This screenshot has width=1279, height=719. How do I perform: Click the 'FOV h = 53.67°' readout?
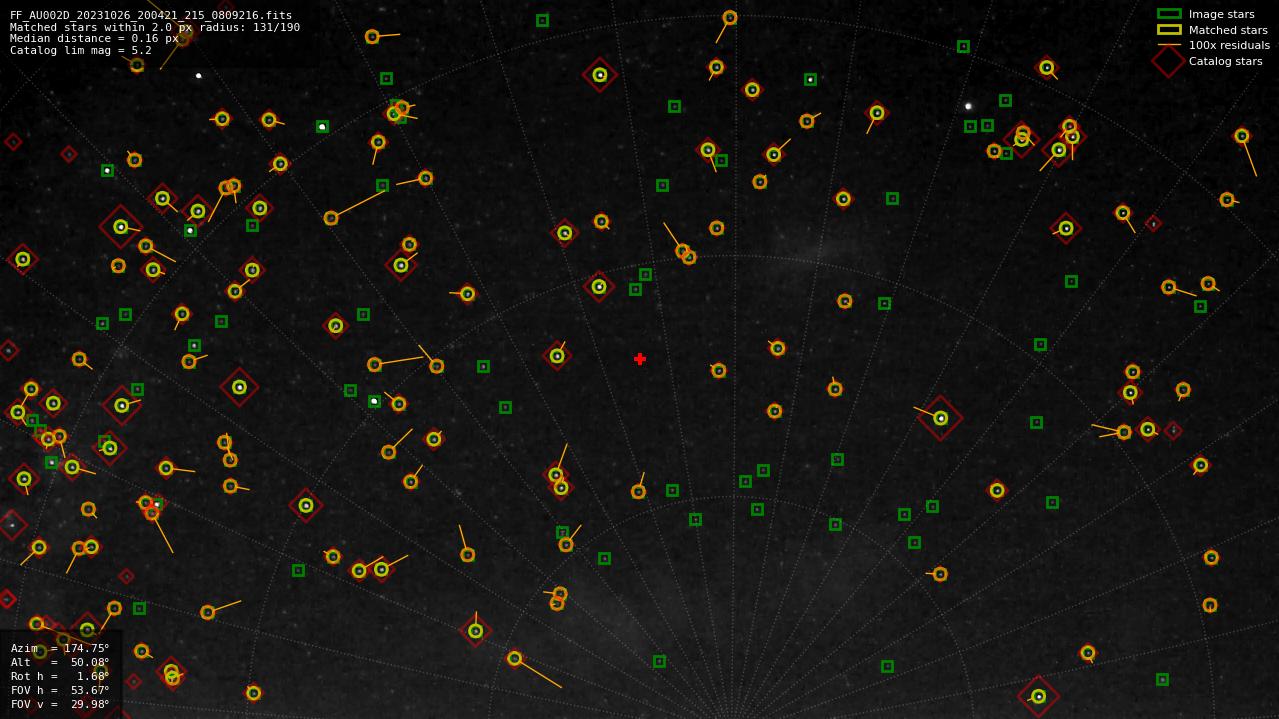[60, 690]
